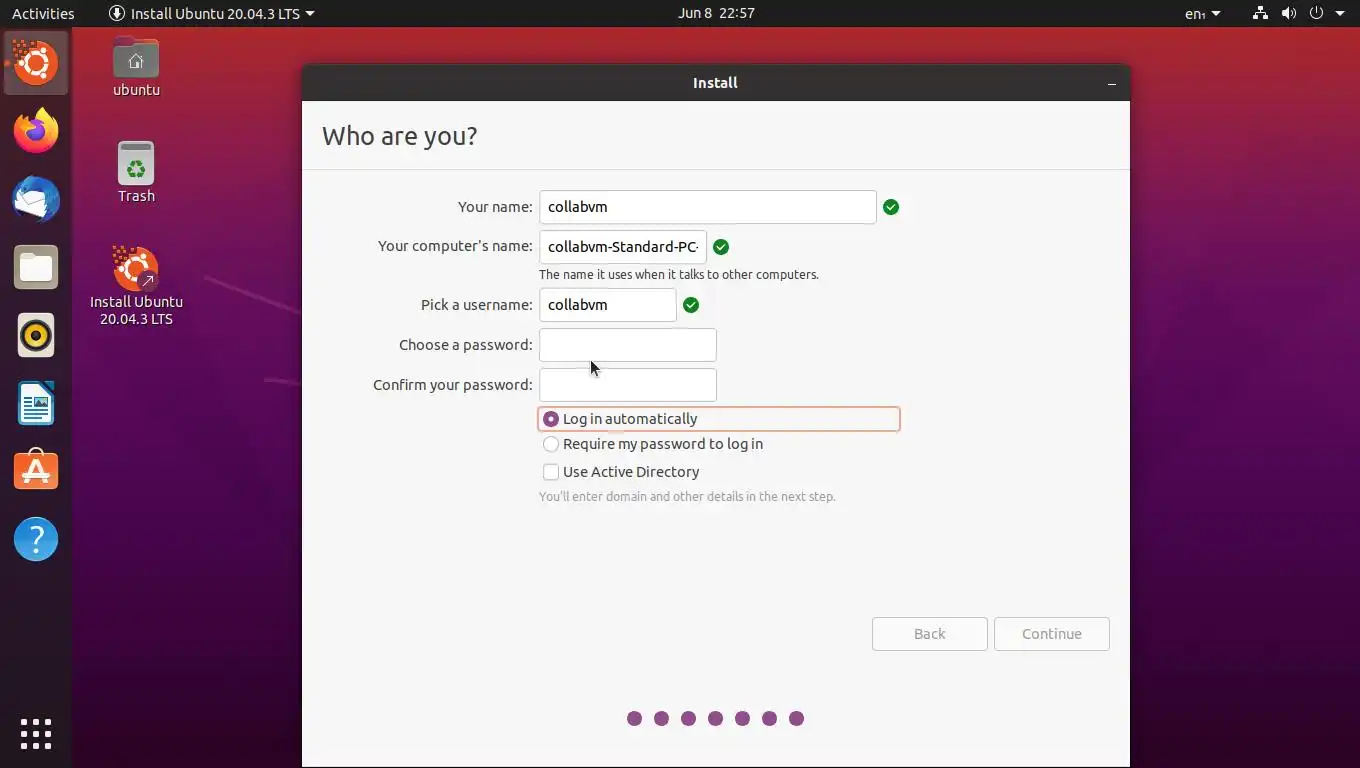This screenshot has width=1360, height=768.
Task: Open the Files manager in dock
Action: (36, 267)
